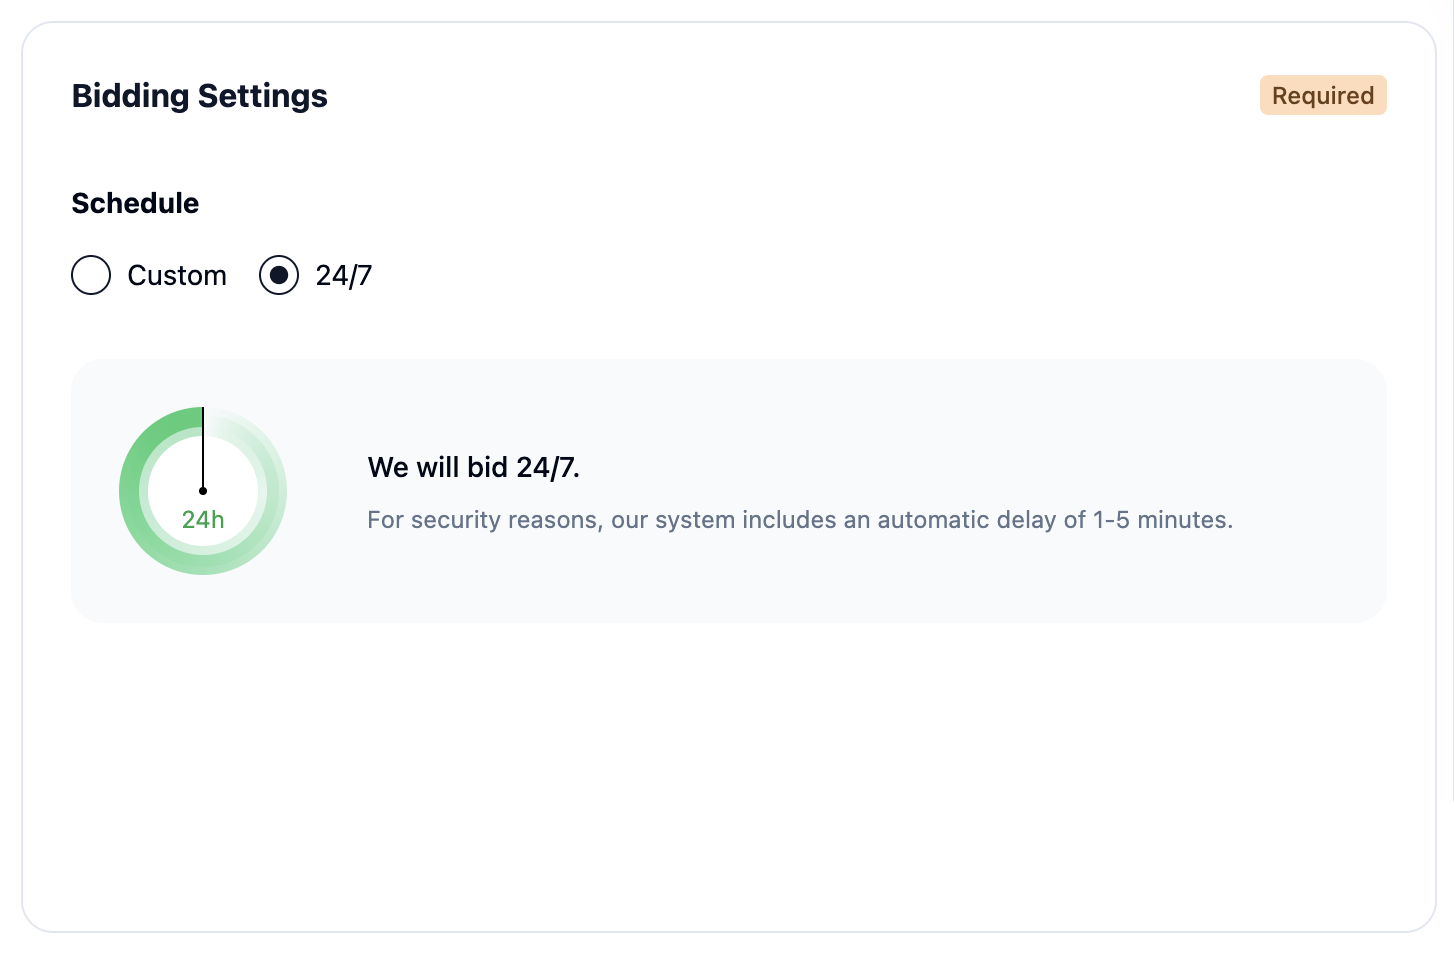Click the 24/7 option label text
The height and width of the screenshot is (954, 1454).
pyautogui.click(x=342, y=275)
